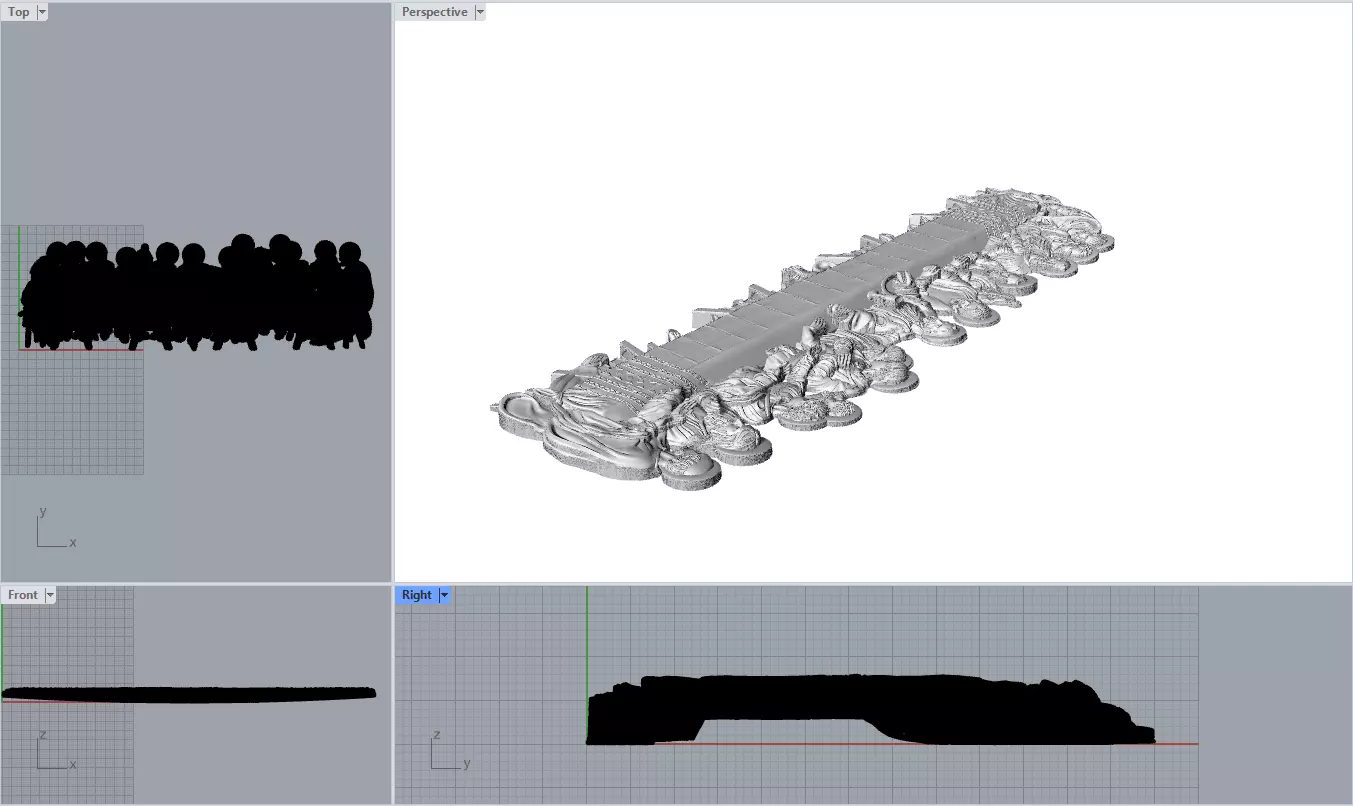Open the Right viewport dropdown arrow

click(445, 595)
